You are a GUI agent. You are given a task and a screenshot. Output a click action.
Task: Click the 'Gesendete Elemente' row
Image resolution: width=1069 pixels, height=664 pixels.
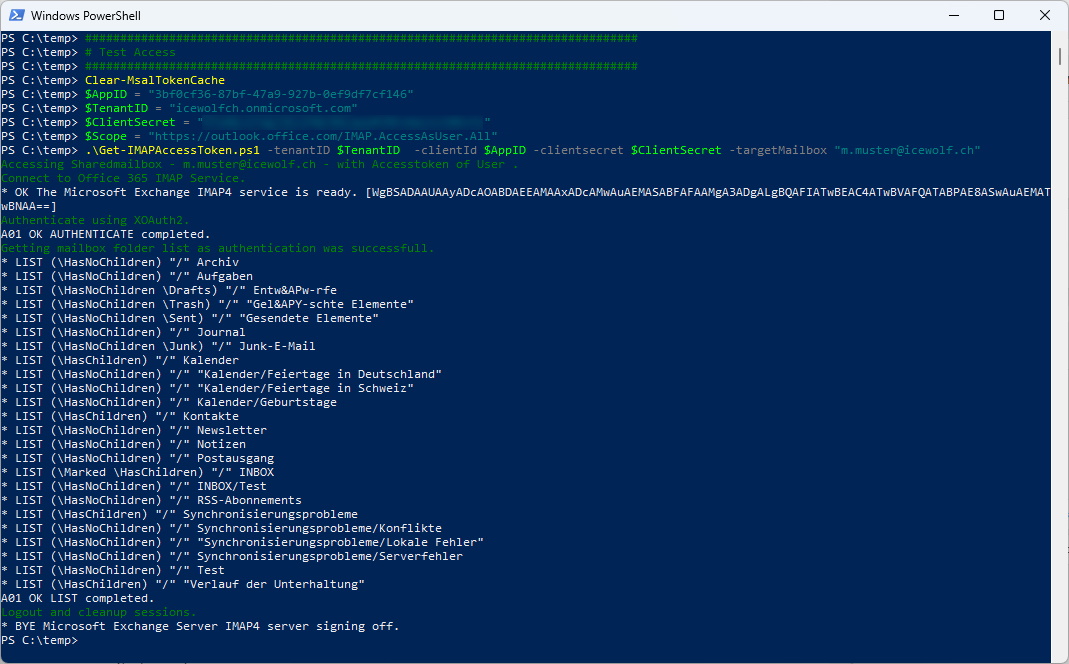(x=190, y=318)
